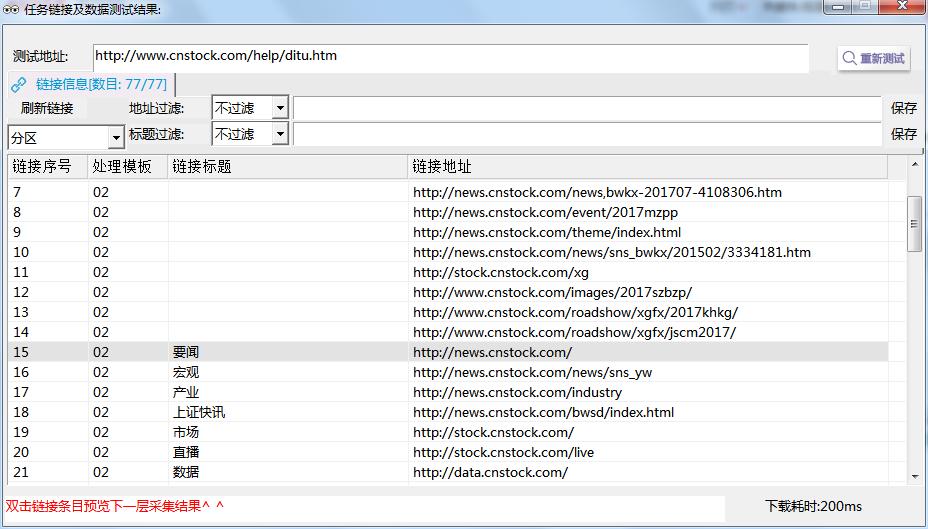Click the 标题过滤 text input field

click(588, 134)
